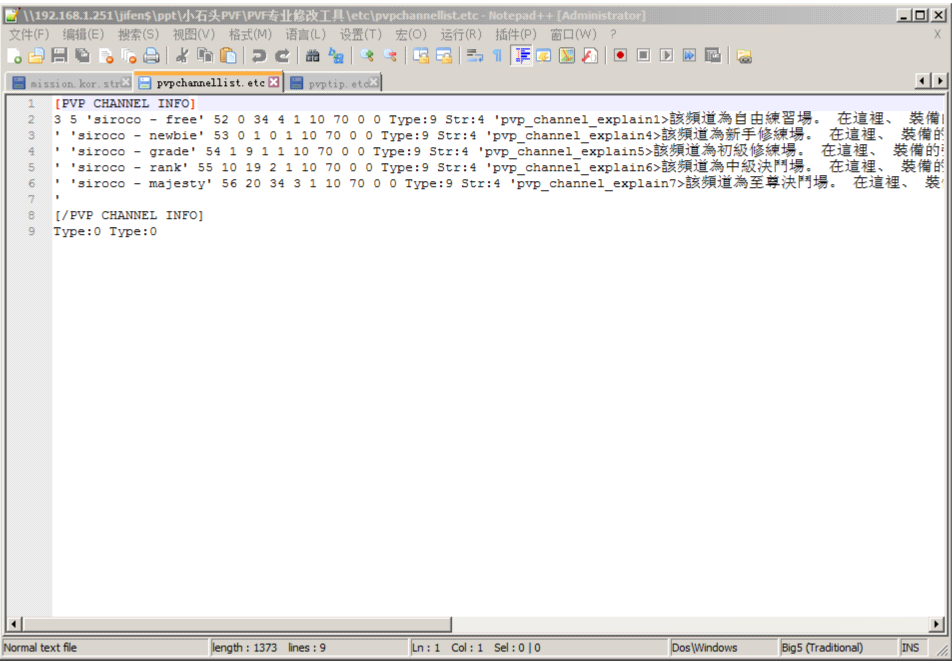Click the Save All icon
This screenshot has width=952, height=663.
(x=83, y=56)
